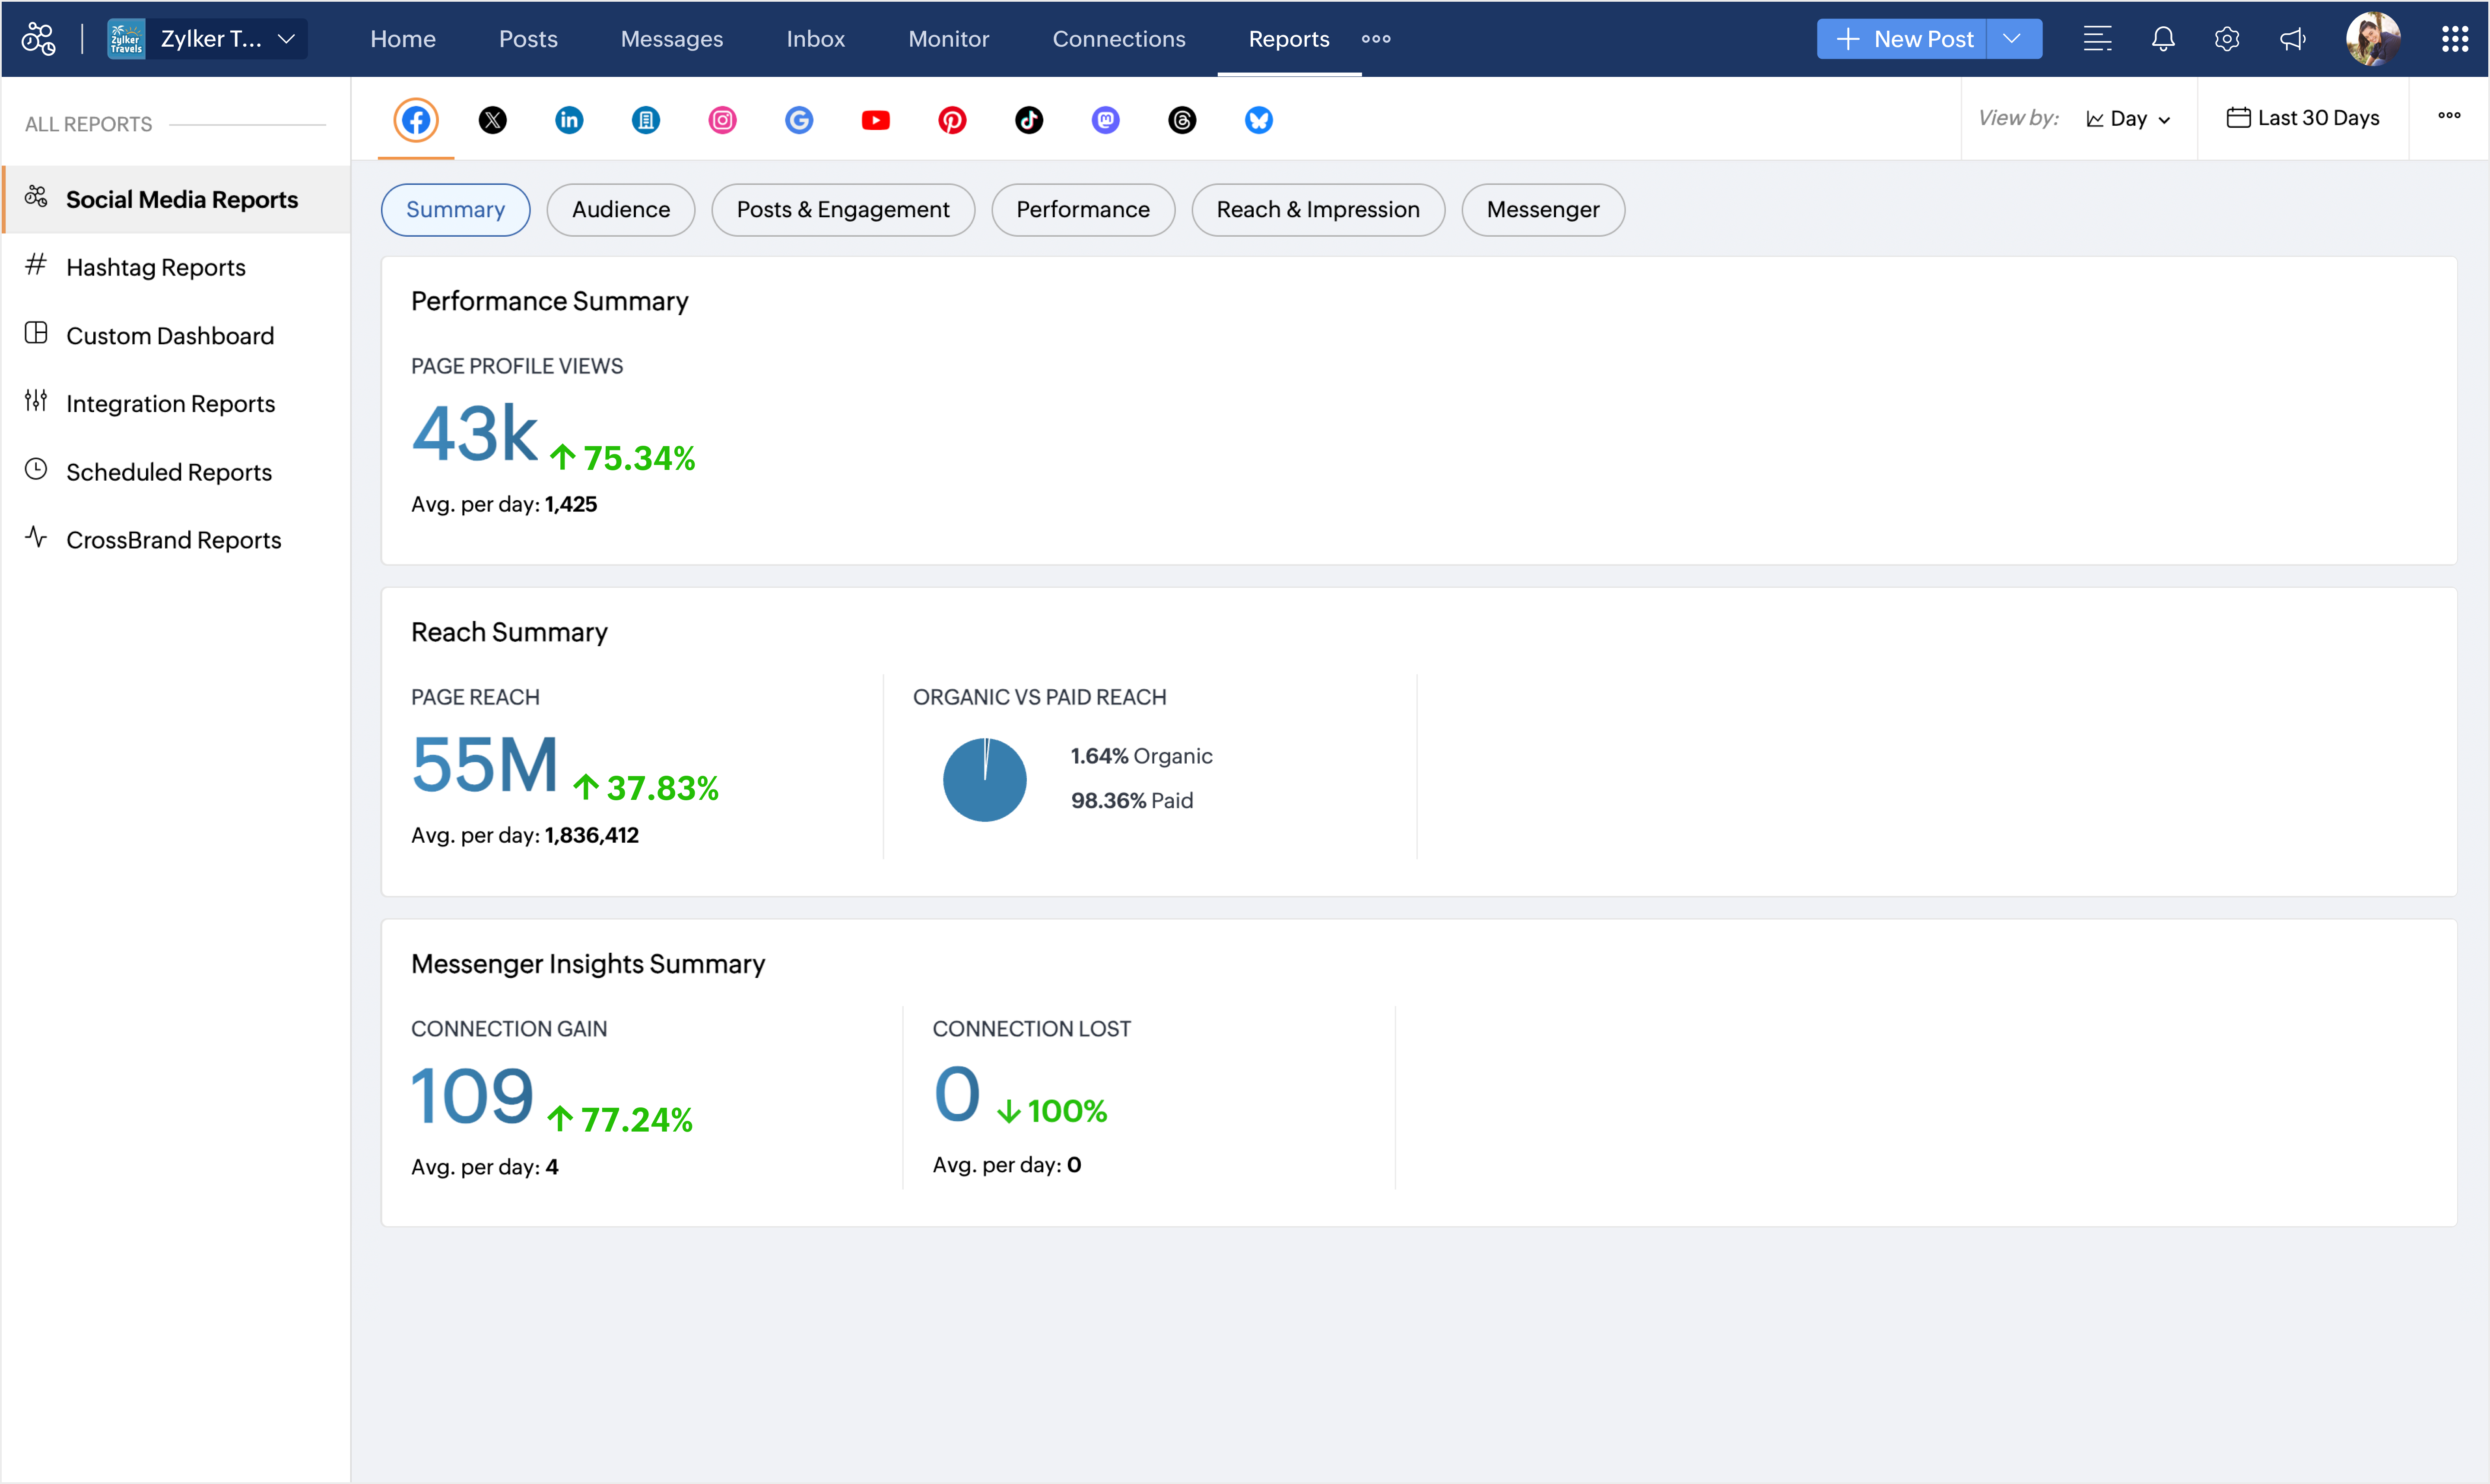
Task: Open Hashtag Reports in sidebar
Action: pos(155,267)
